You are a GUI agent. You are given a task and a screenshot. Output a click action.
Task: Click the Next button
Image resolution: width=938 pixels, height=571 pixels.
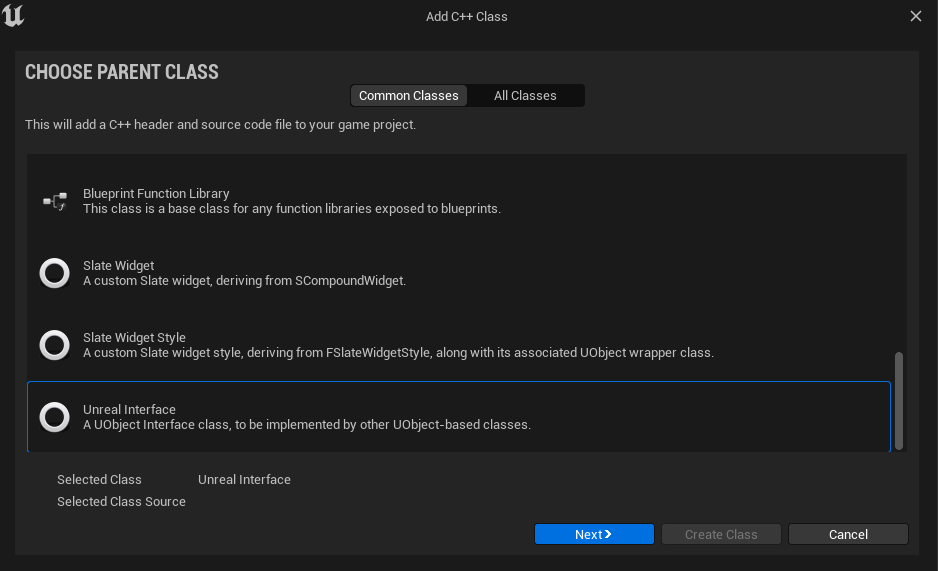pos(594,534)
